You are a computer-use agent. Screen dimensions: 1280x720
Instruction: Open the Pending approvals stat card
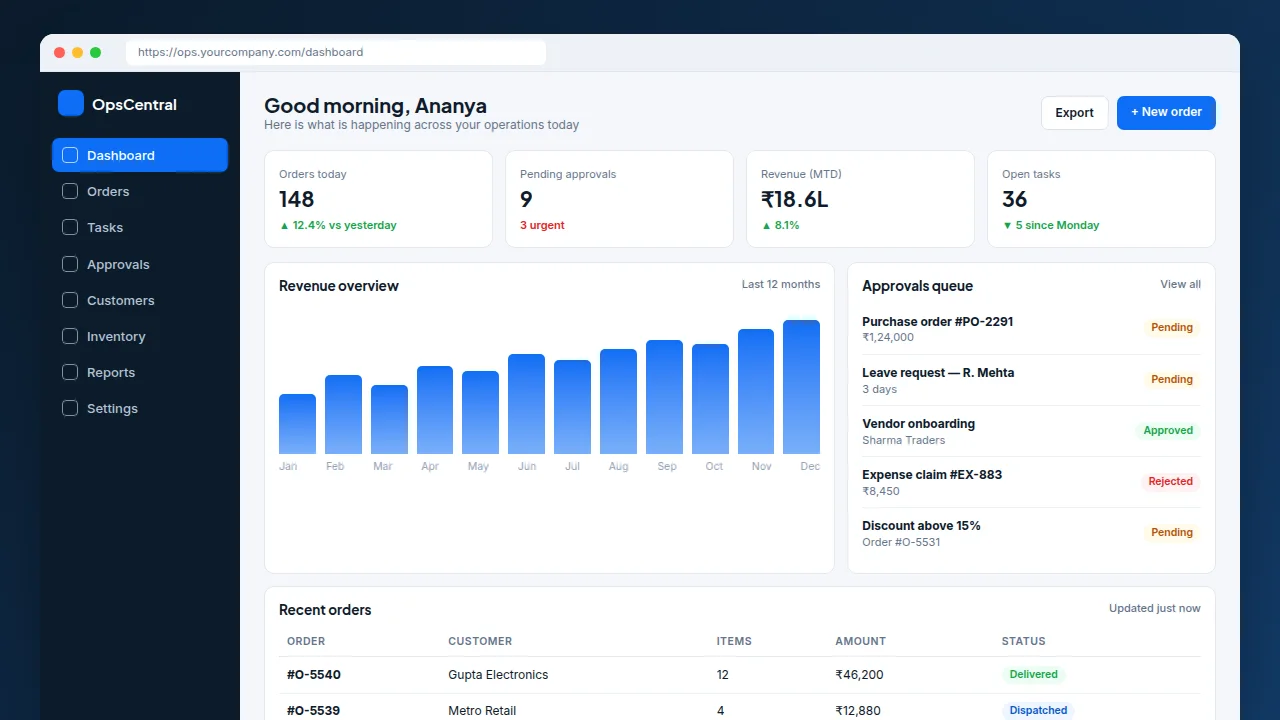point(619,199)
